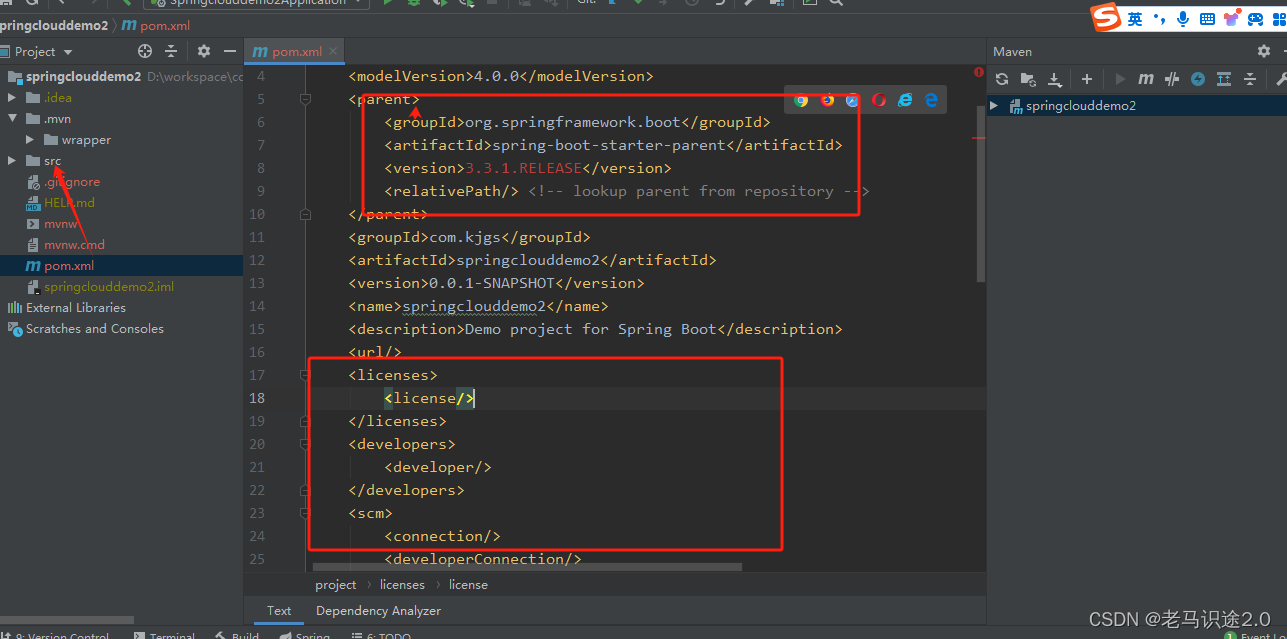Toggle Skip Tests mode in Maven
1287x639 pixels.
point(1197,79)
